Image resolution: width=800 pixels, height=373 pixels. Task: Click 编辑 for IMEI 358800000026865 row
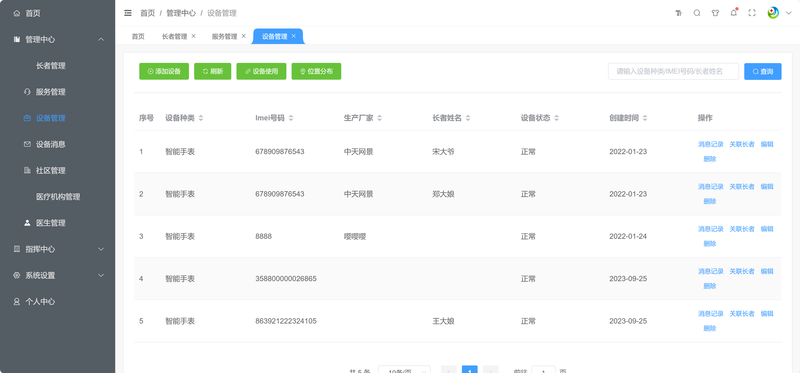pos(767,271)
